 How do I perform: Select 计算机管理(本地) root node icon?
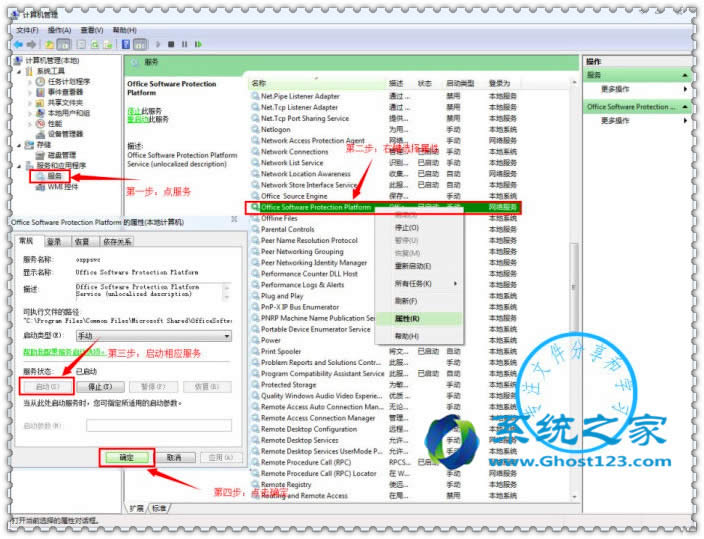click(18, 61)
